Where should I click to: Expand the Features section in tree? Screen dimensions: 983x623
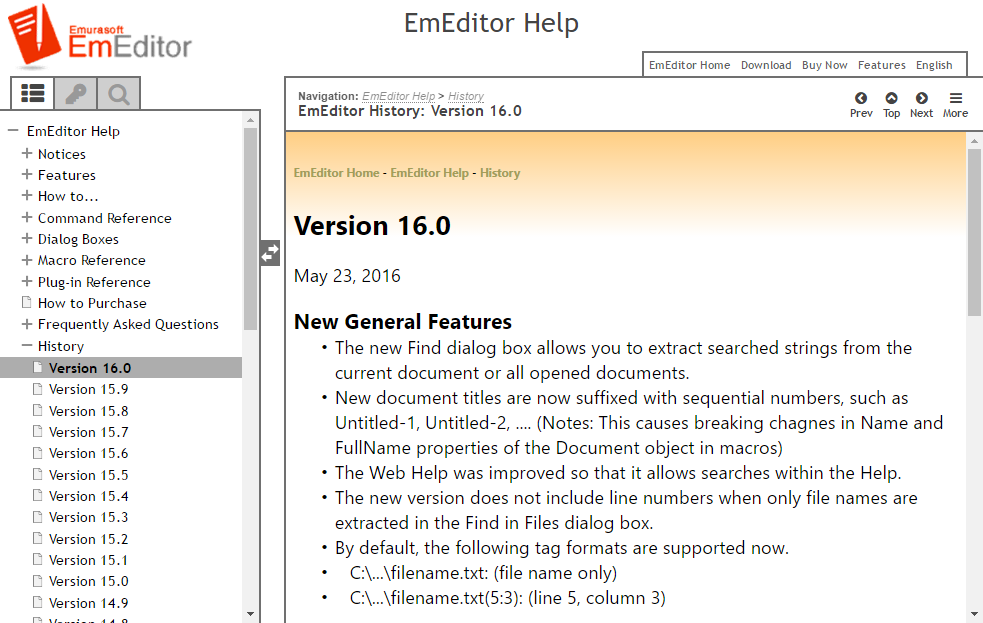pos(27,175)
